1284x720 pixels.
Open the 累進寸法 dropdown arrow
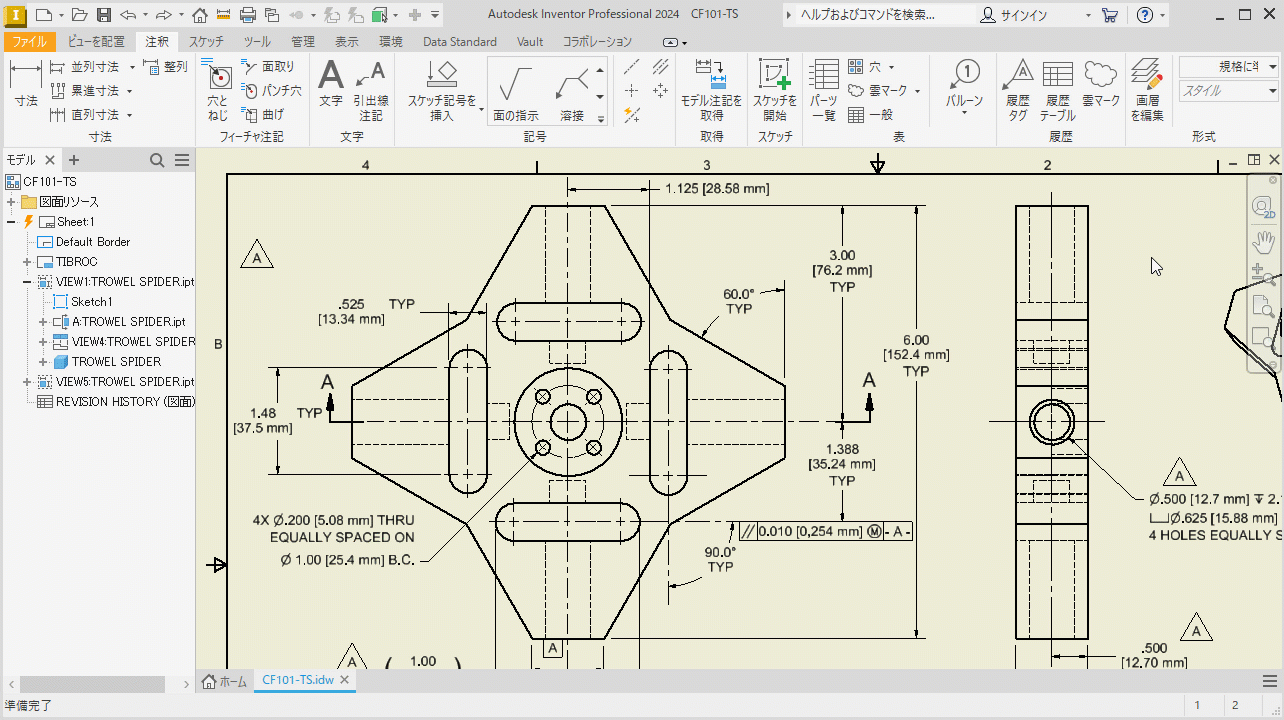click(x=129, y=91)
